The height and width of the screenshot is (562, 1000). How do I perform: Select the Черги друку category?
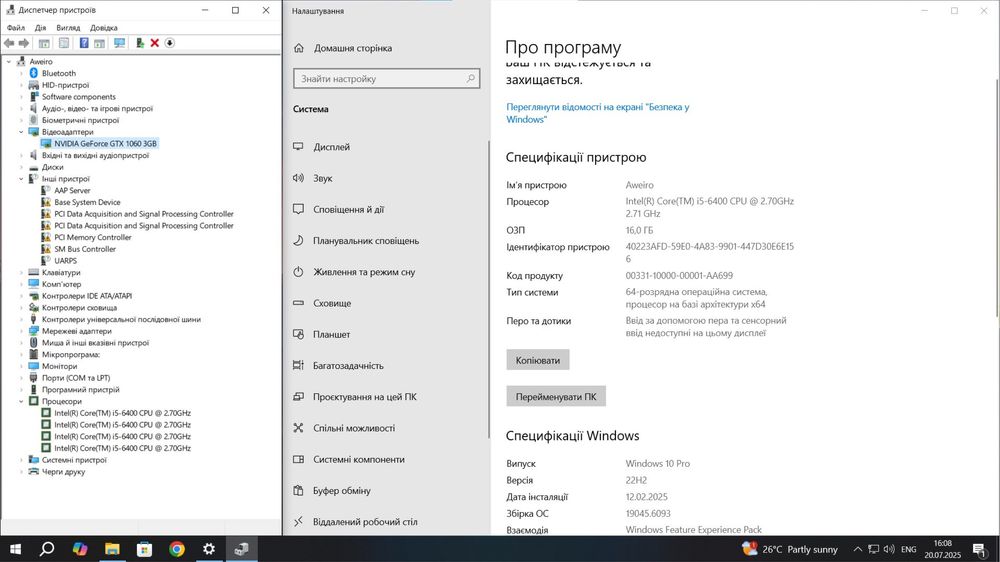(x=63, y=472)
